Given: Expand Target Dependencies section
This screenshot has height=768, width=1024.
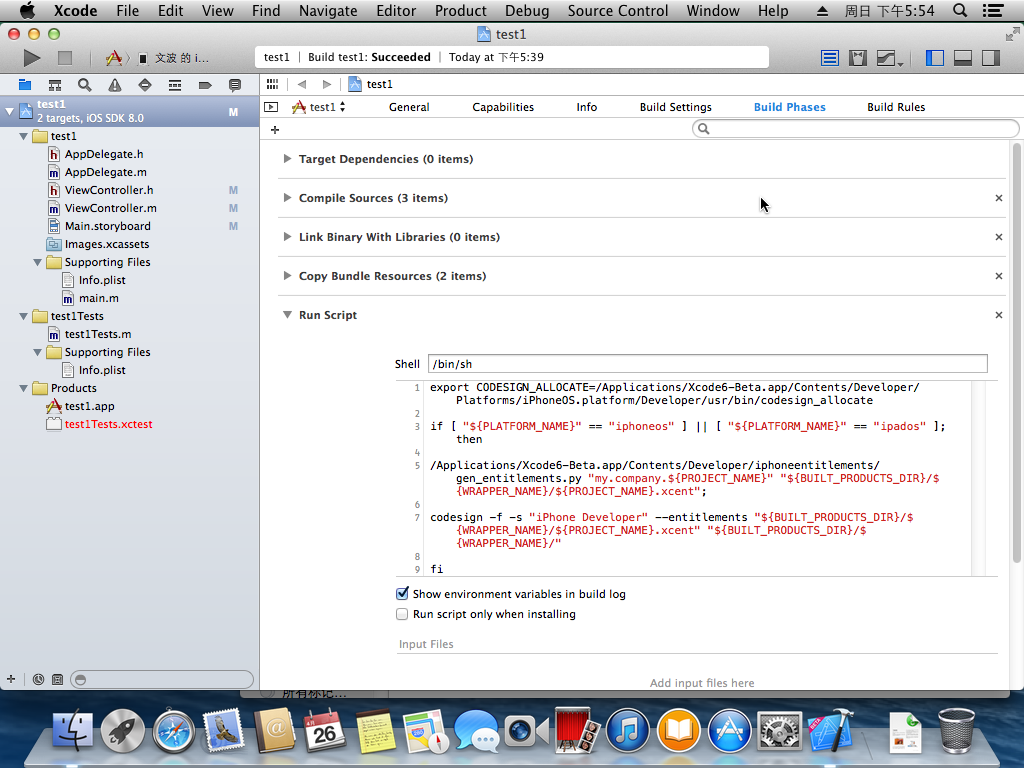Looking at the screenshot, I should point(287,159).
